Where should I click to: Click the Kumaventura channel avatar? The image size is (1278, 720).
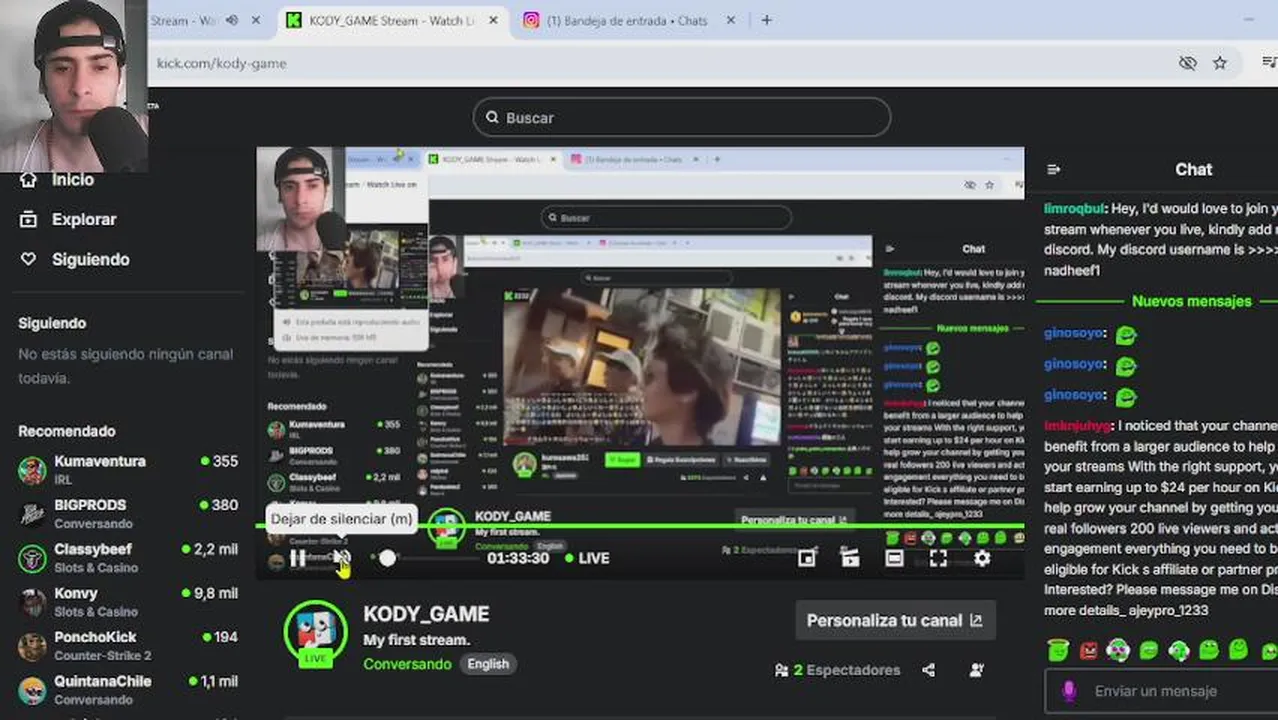[32, 470]
